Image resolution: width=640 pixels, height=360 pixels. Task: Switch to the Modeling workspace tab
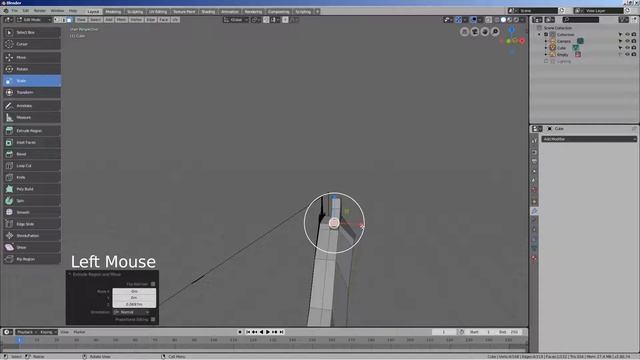point(113,11)
